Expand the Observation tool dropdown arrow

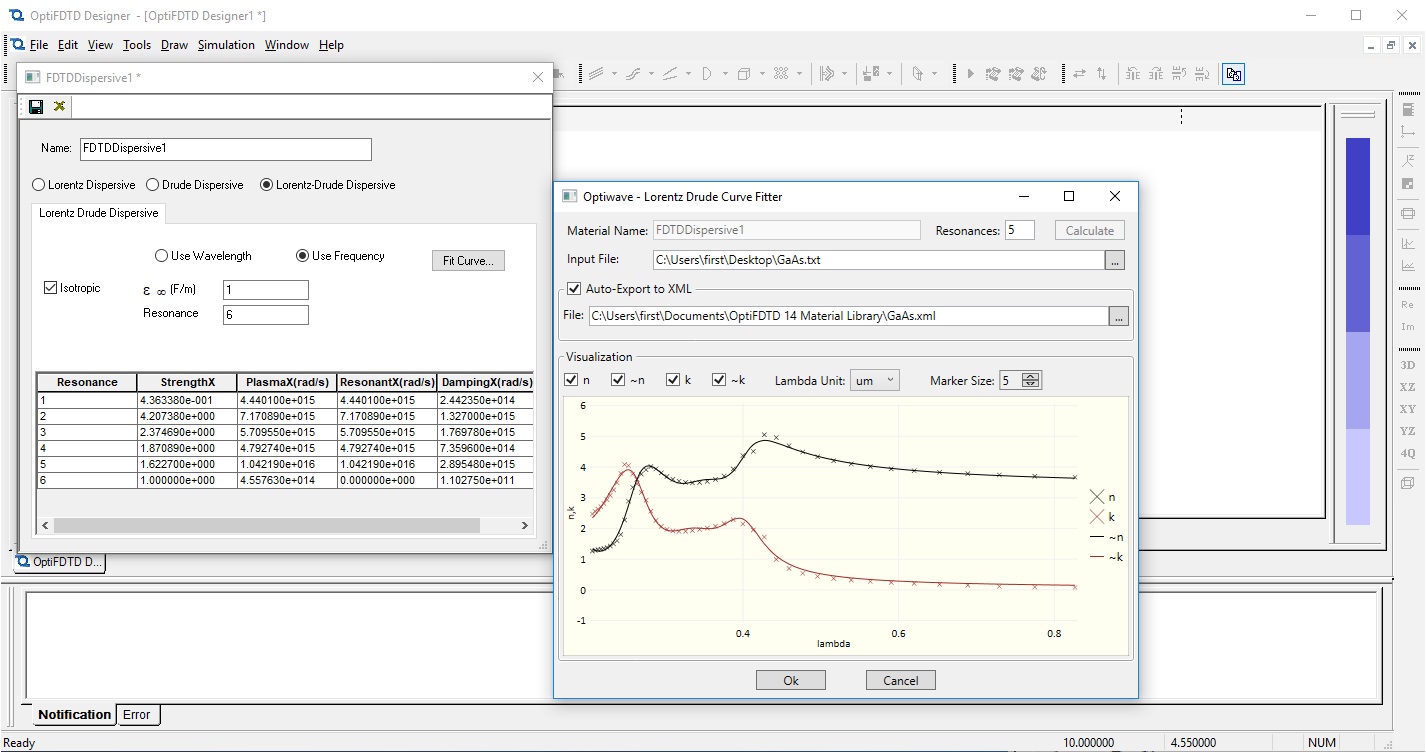889,74
